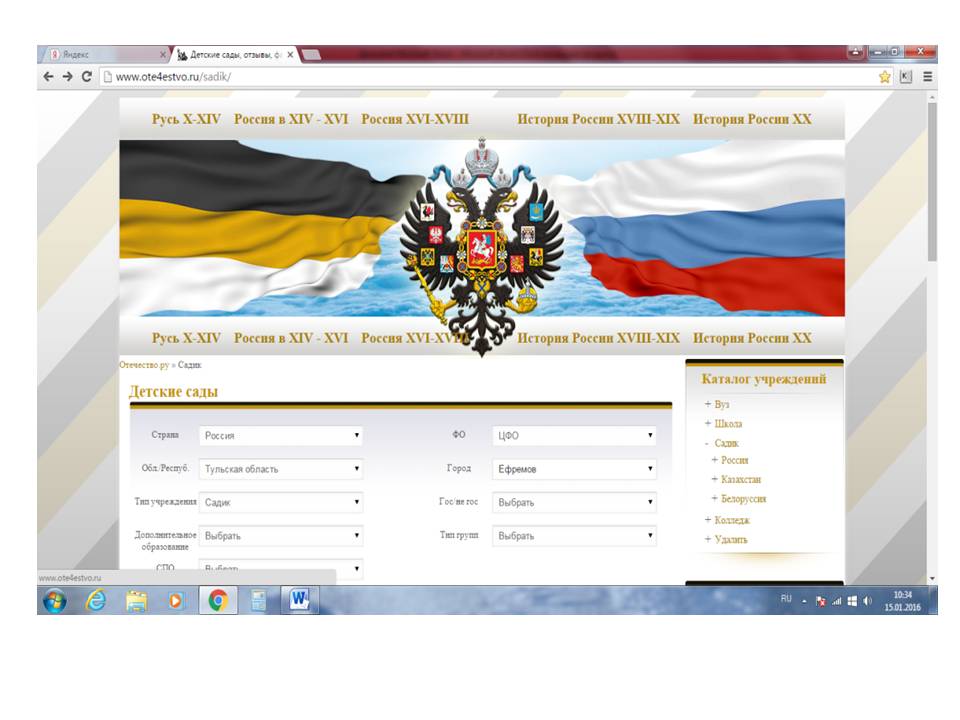Open the Windows Start menu
This screenshot has width=960, height=720.
(x=55, y=601)
